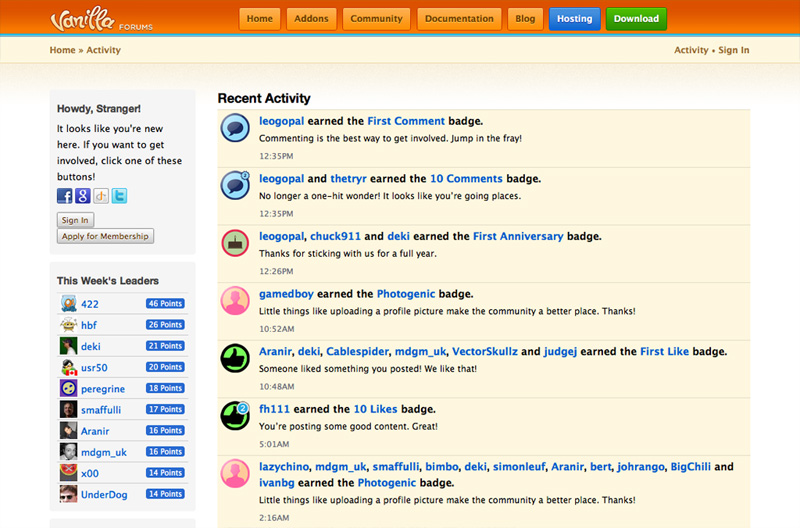Image resolution: width=800 pixels, height=528 pixels.
Task: Open the Addons menu item
Action: tap(312, 19)
